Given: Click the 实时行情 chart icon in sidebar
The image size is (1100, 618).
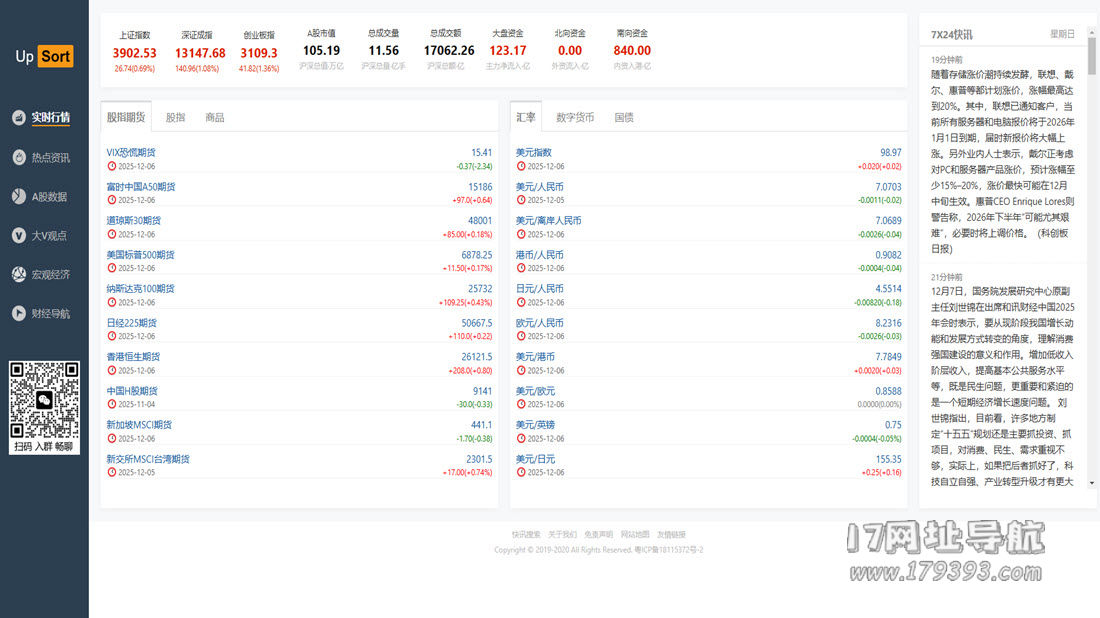Looking at the screenshot, I should pos(18,118).
